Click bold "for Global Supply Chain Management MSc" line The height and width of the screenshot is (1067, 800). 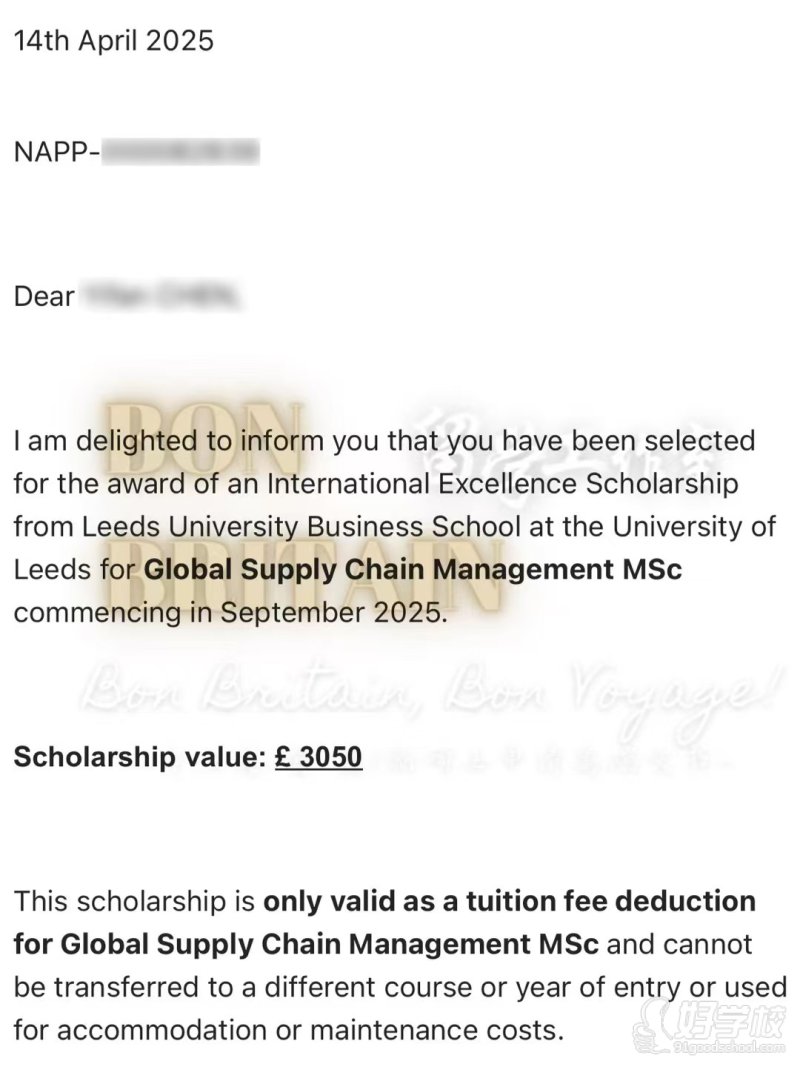click(x=306, y=944)
